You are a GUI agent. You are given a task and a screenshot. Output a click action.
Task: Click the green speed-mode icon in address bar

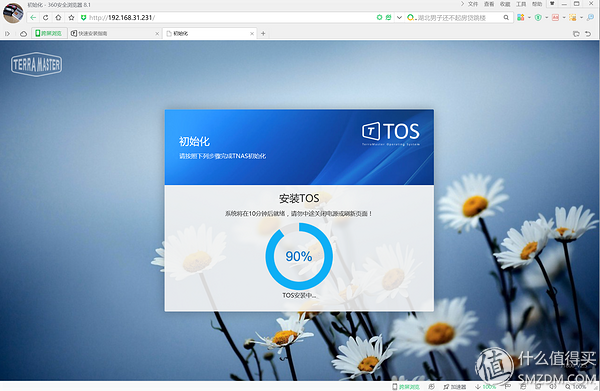click(388, 18)
